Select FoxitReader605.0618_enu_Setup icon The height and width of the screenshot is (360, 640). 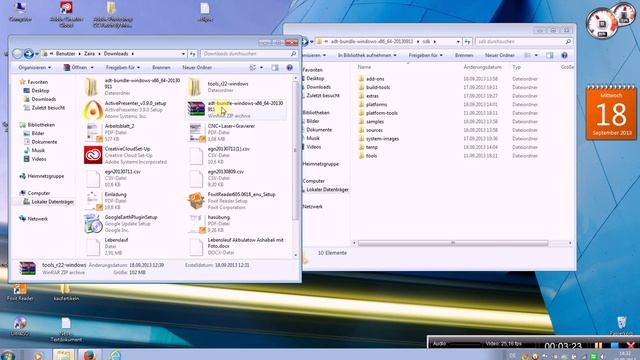(196, 201)
